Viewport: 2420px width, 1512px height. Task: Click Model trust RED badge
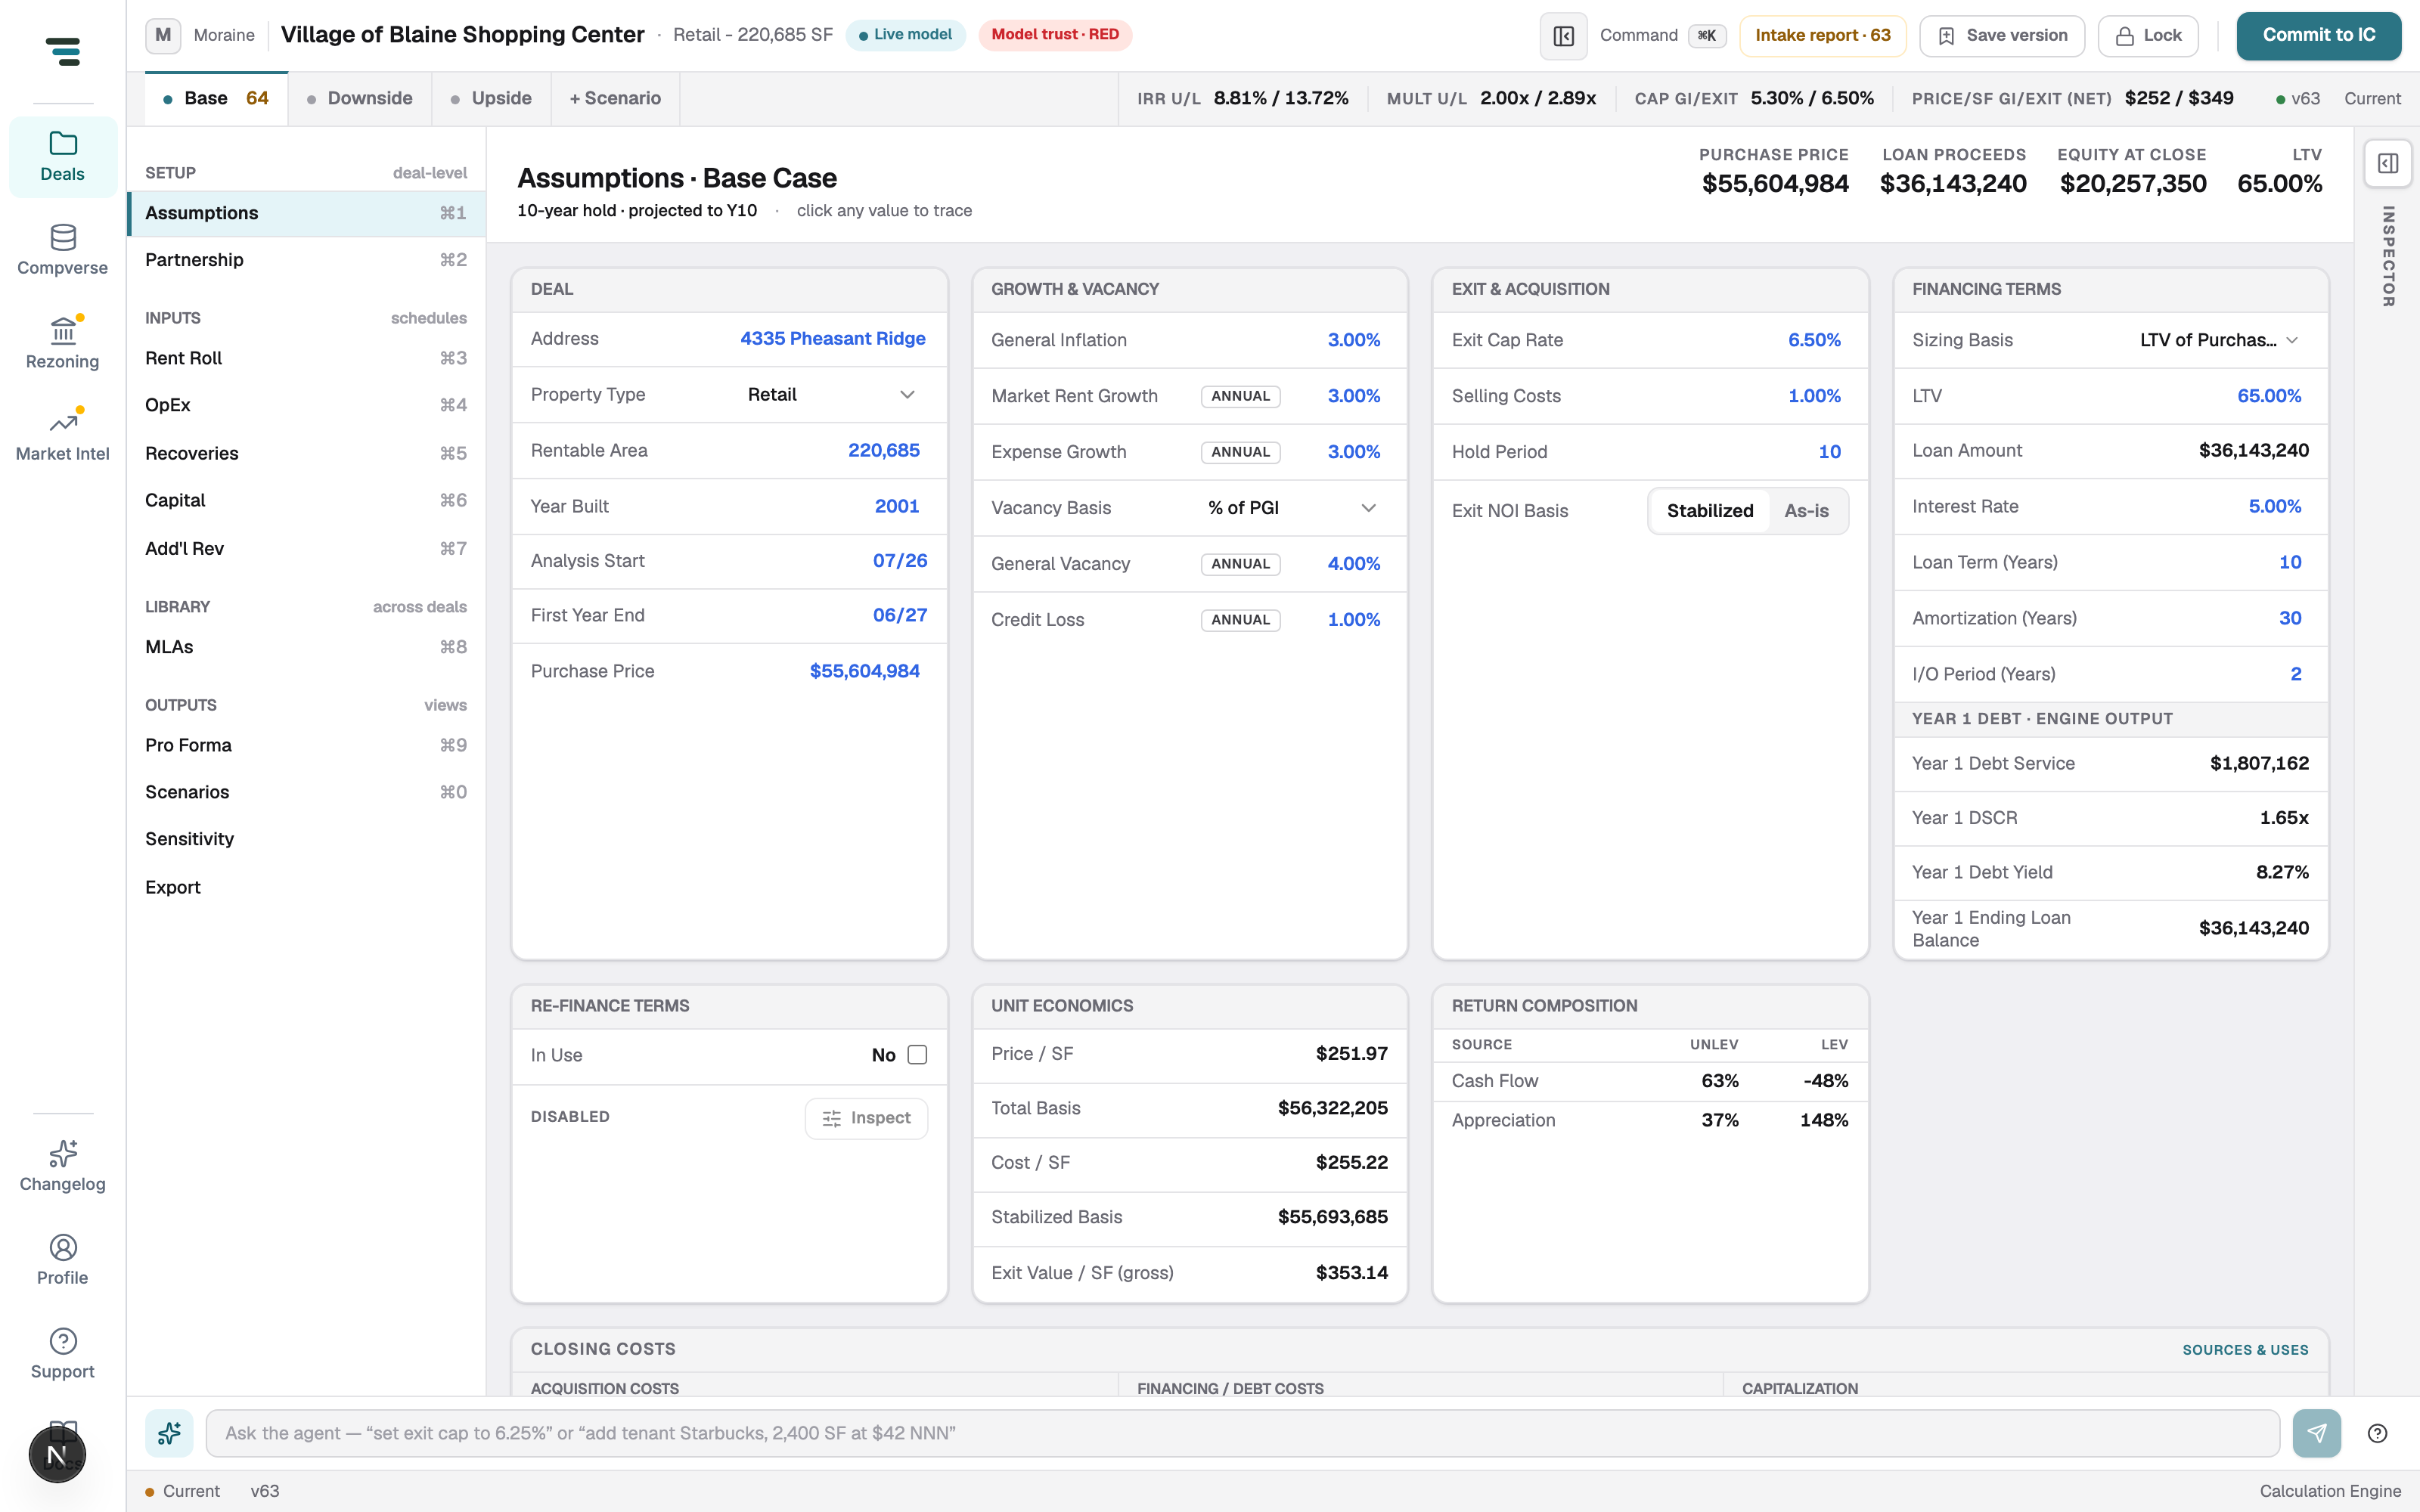tap(1055, 35)
